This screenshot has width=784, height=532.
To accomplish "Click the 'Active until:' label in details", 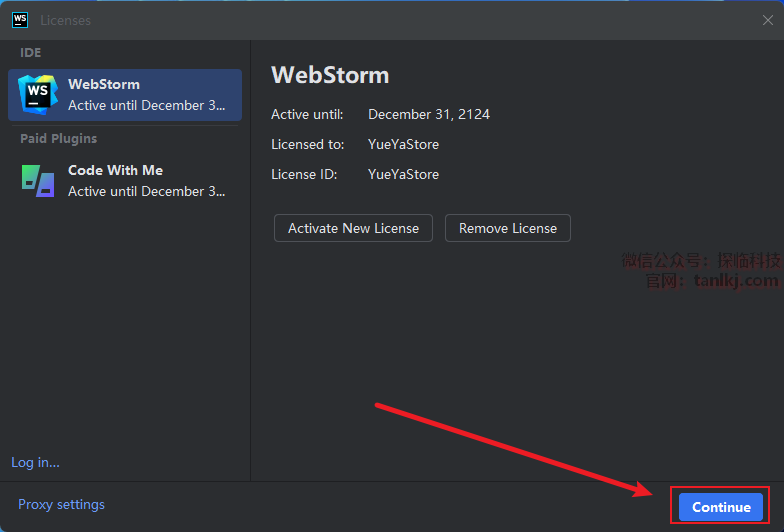I will coord(307,114).
